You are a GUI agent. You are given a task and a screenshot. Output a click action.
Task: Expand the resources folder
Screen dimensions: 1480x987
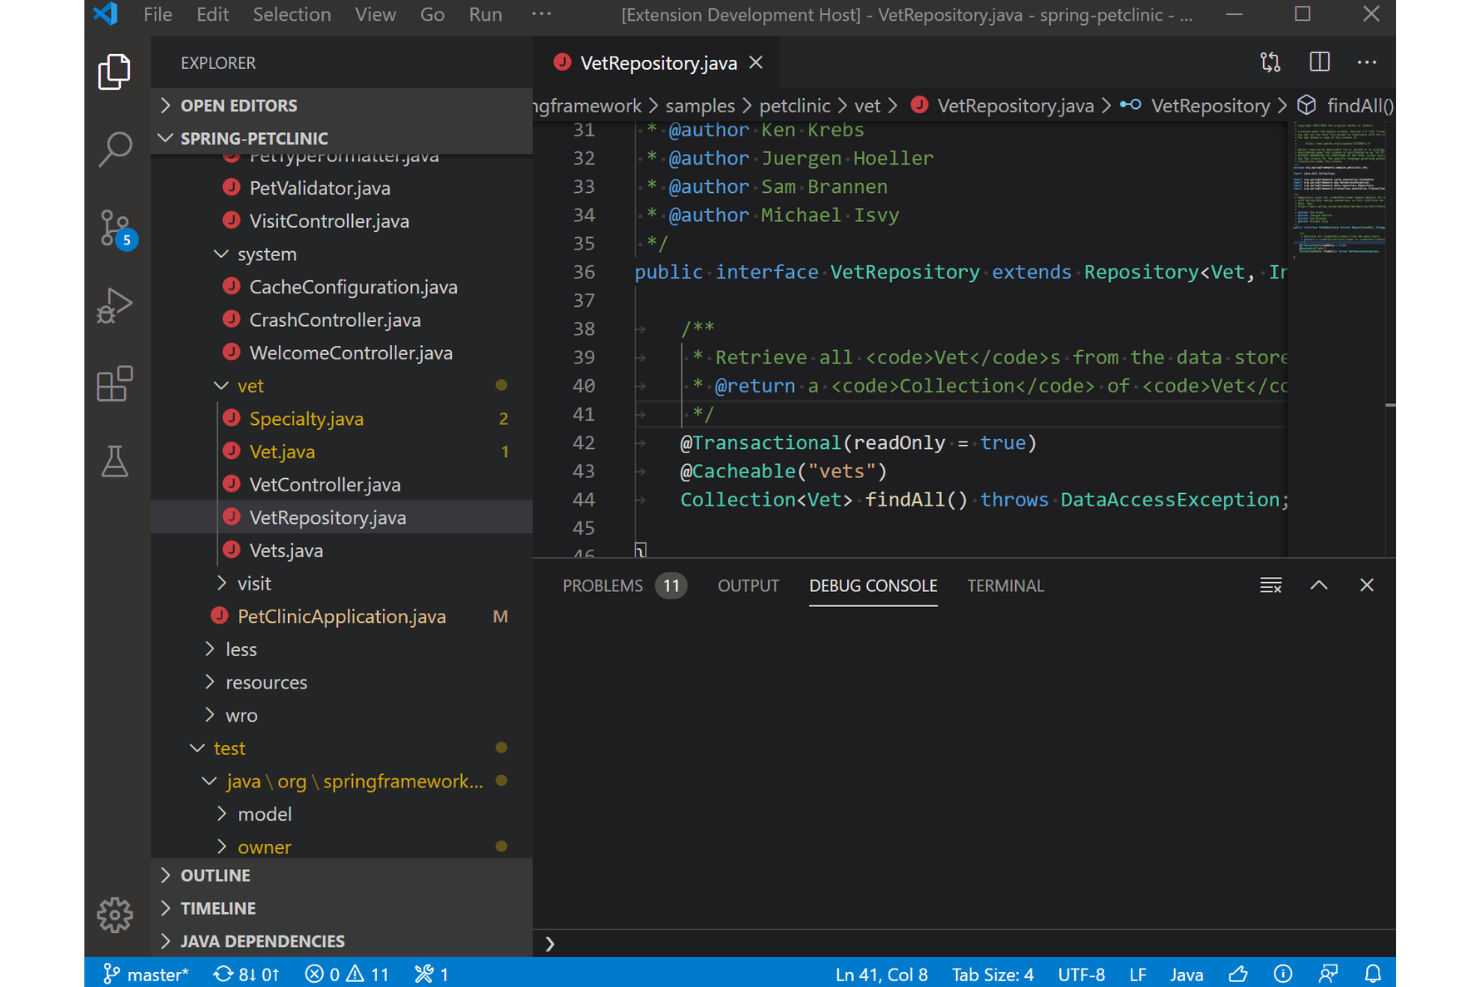click(342, 682)
